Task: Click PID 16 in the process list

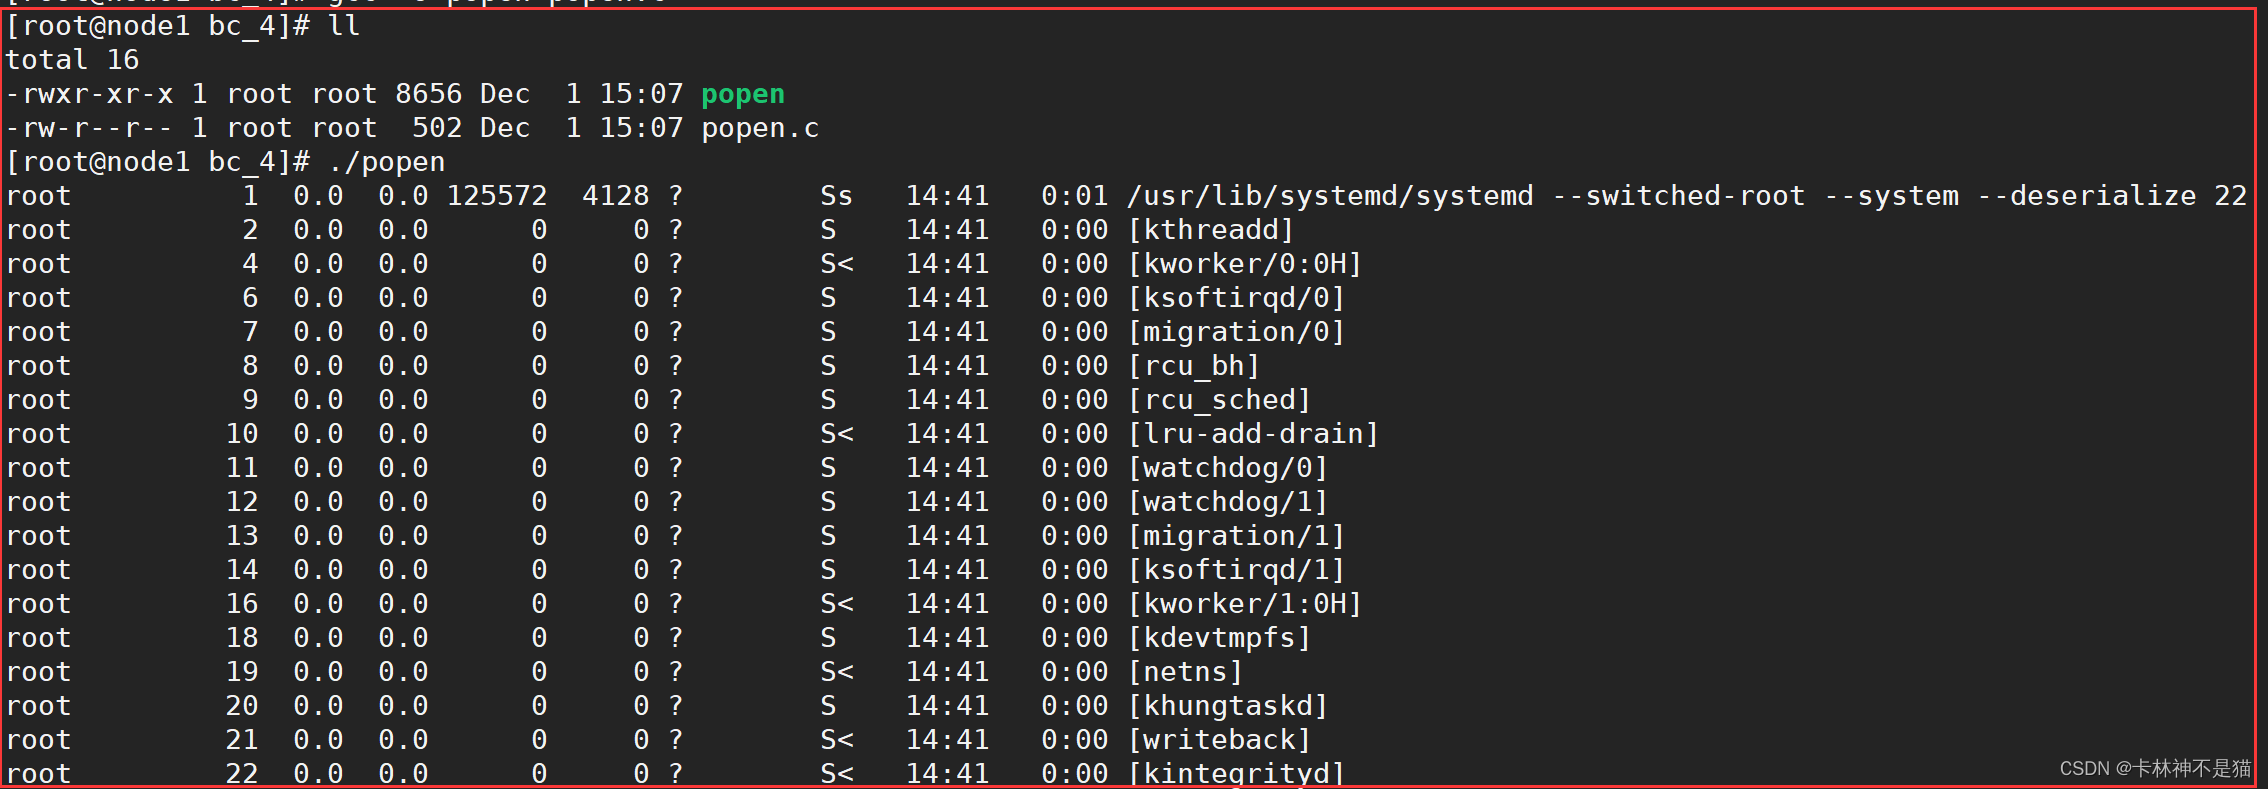Action: [x=242, y=604]
